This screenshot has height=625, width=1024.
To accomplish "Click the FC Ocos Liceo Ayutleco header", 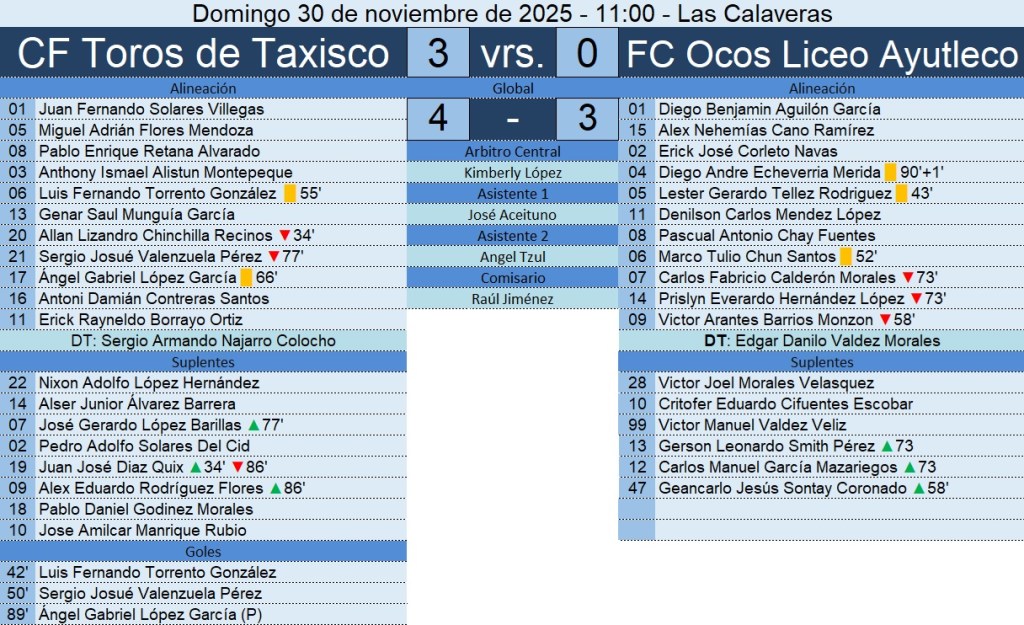I will [821, 54].
